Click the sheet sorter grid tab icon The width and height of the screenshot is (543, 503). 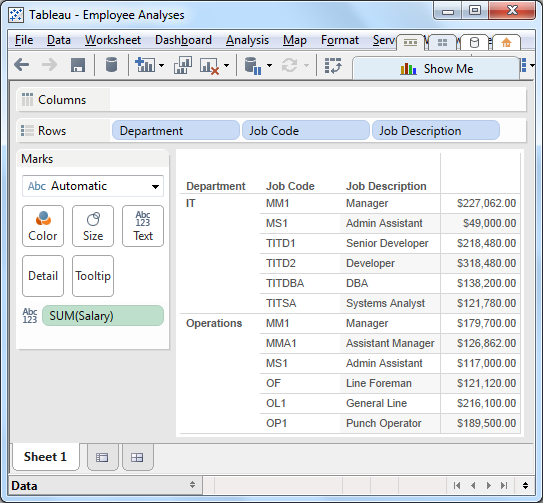pos(443,43)
